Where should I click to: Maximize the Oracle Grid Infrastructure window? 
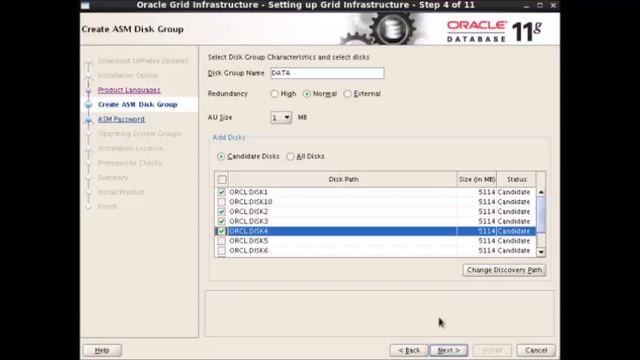(540, 5)
